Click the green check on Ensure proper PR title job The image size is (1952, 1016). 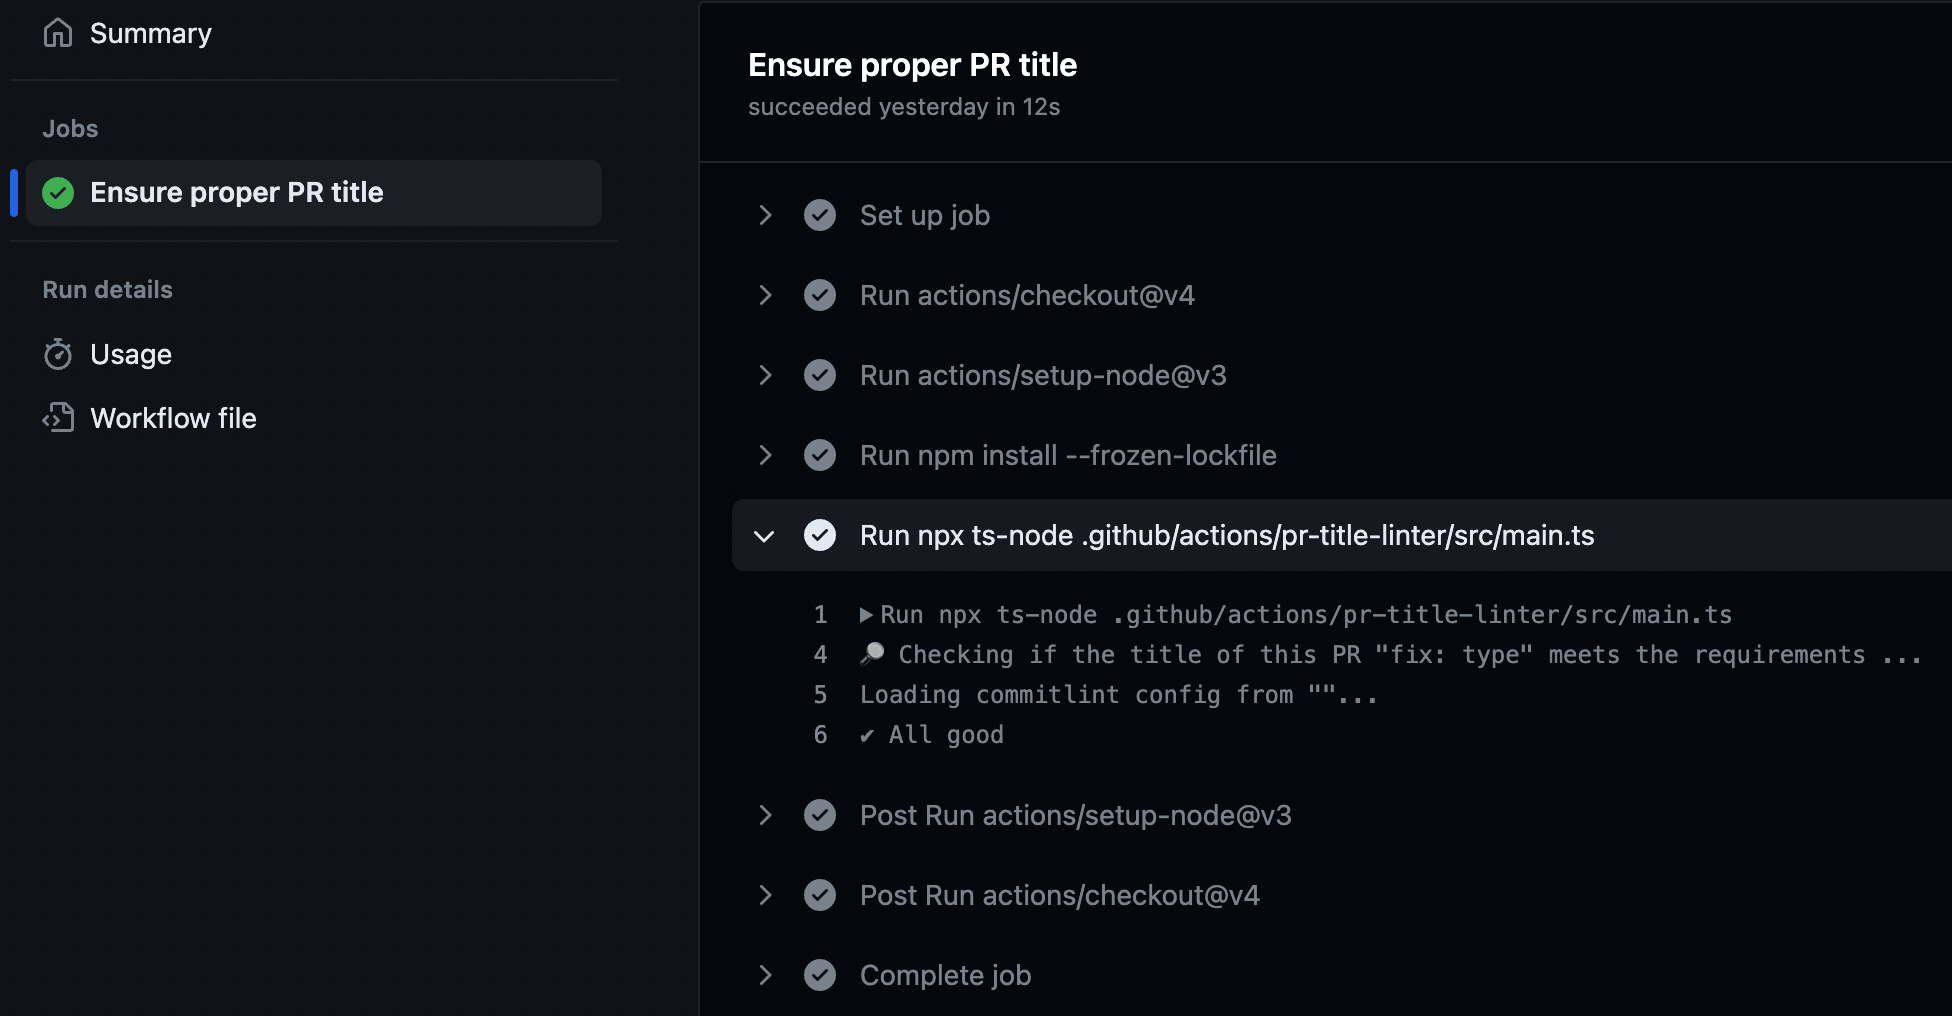click(x=58, y=192)
